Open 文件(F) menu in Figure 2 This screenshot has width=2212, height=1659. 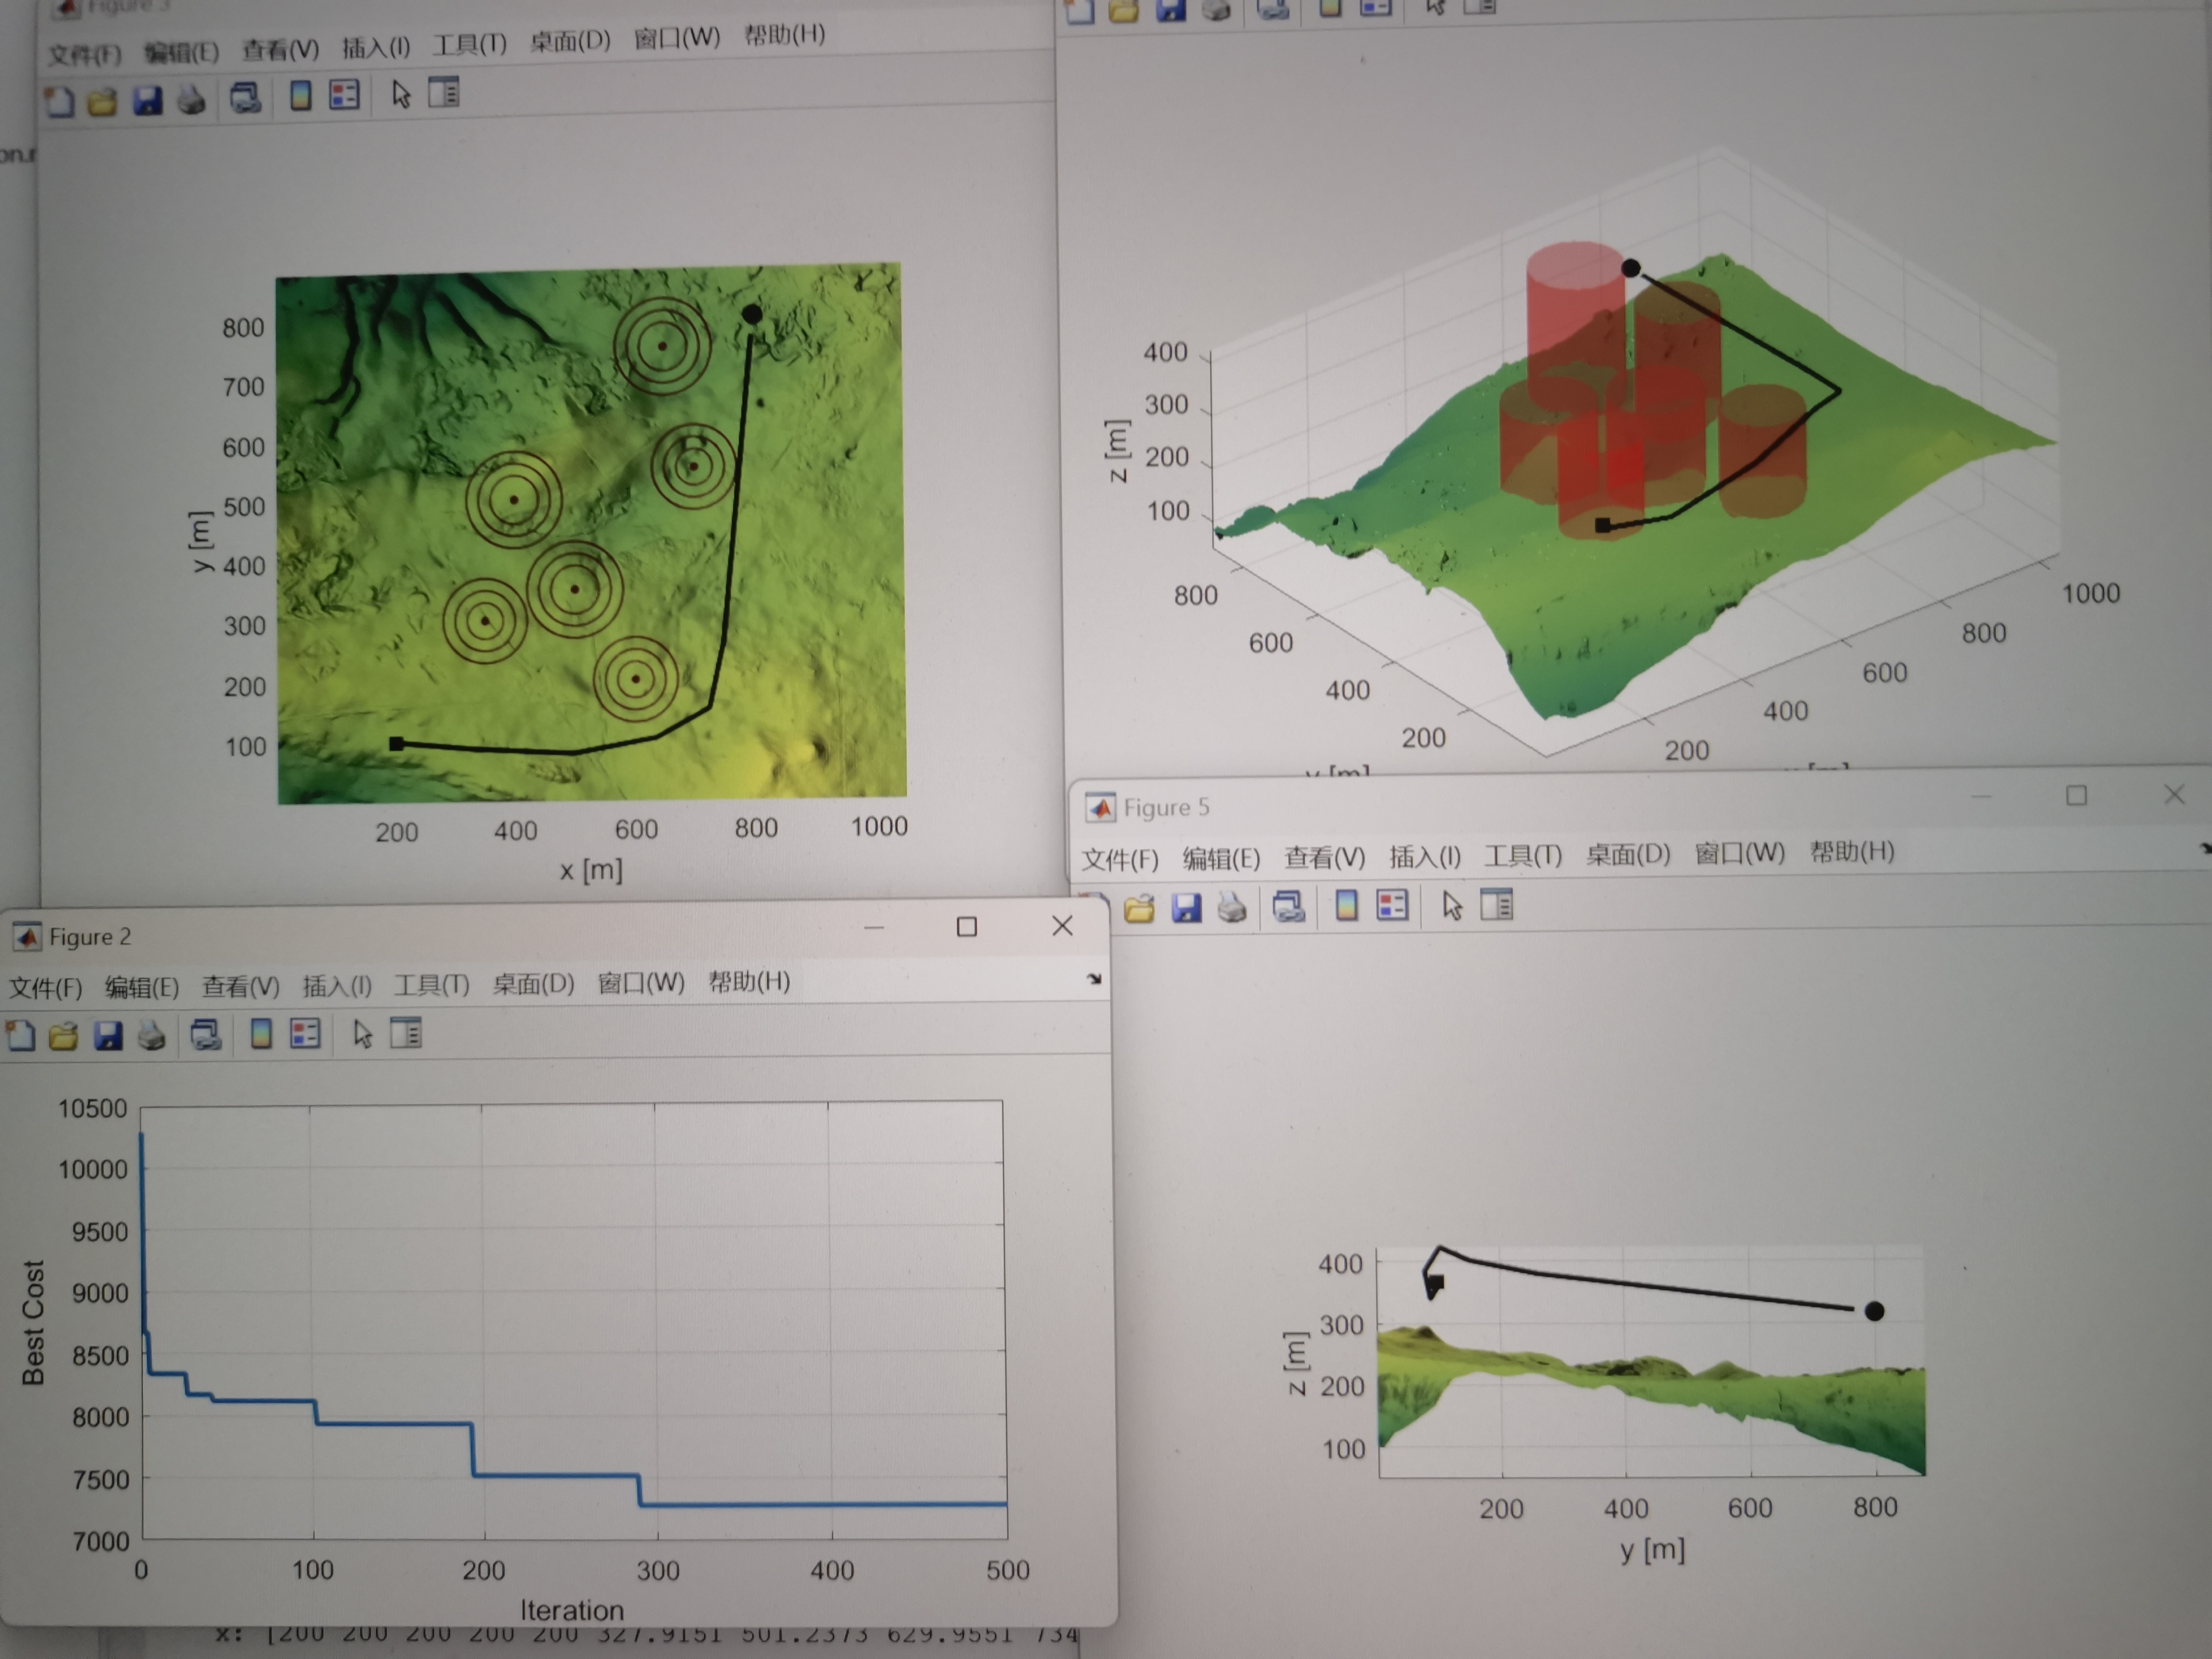[x=45, y=988]
